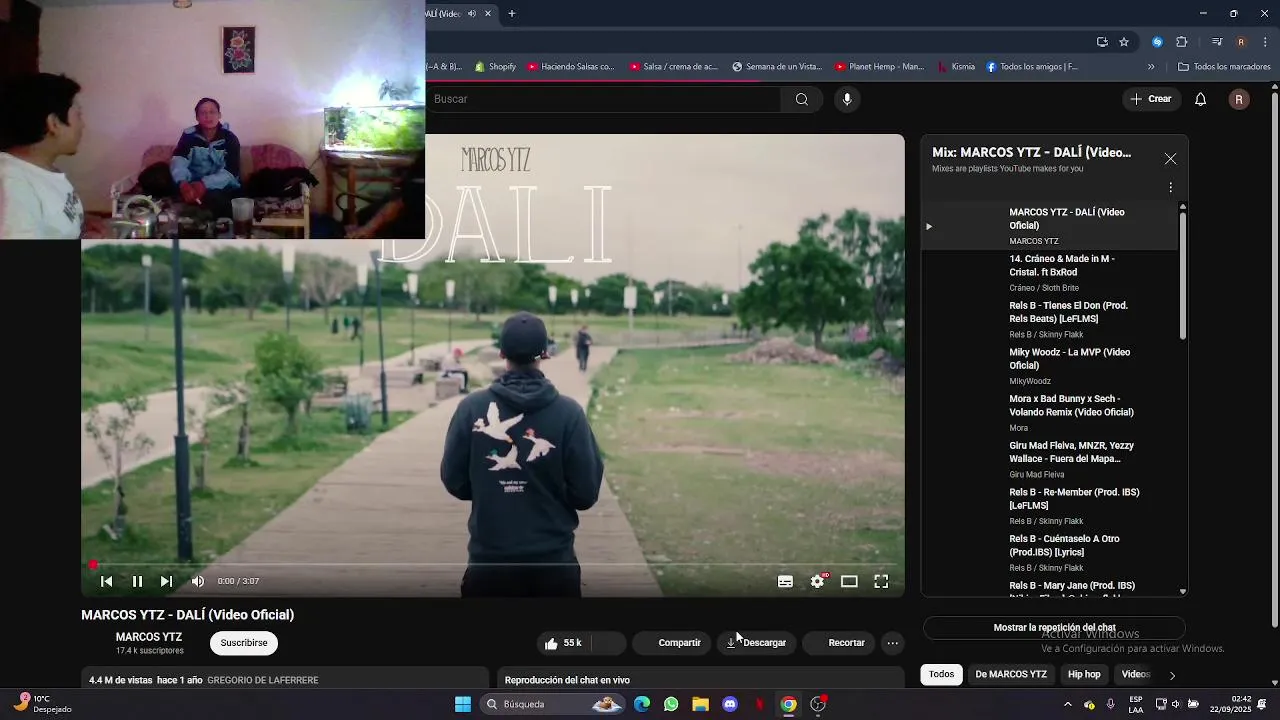Open YouTube notifications bell

[1201, 99]
